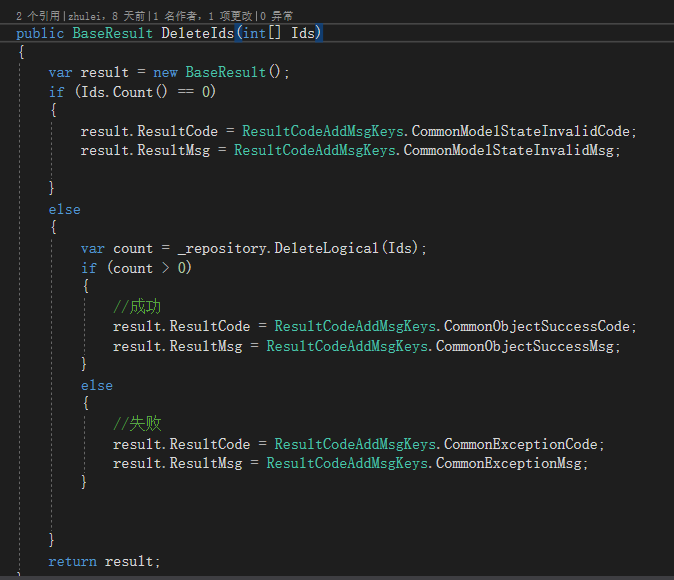
Task: Click the '//成功' comment
Action: pos(137,307)
